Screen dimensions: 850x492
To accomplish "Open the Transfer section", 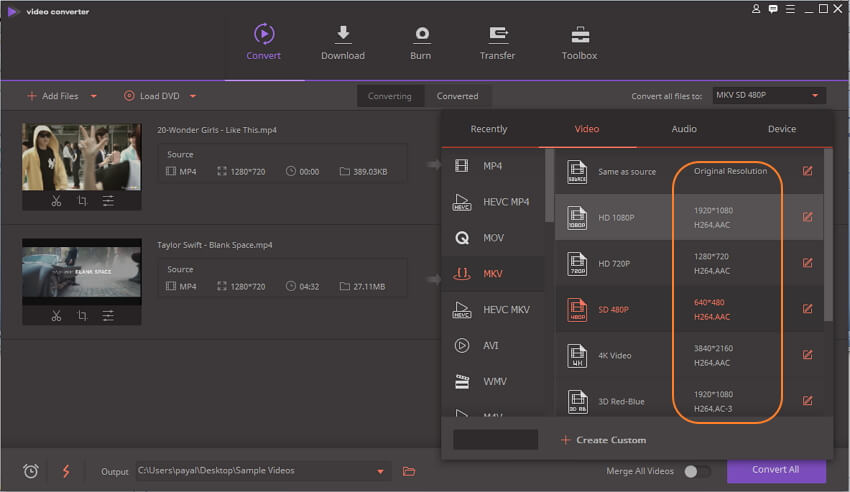I will point(498,42).
